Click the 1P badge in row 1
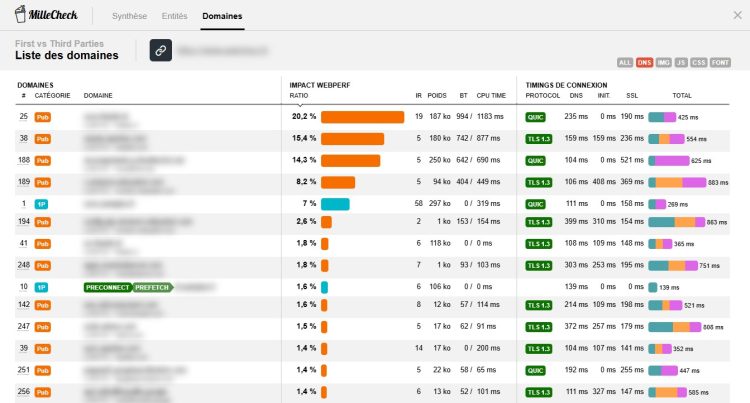 tap(41, 204)
